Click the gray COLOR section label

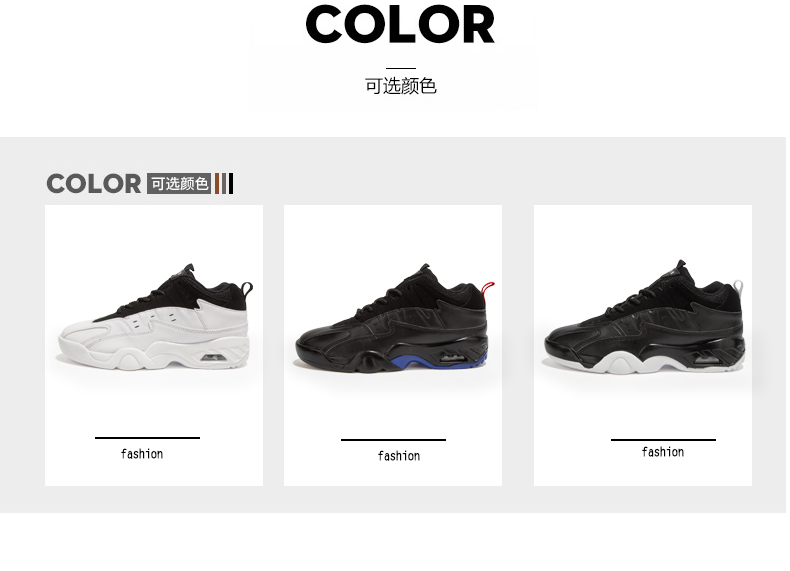[x=94, y=183]
